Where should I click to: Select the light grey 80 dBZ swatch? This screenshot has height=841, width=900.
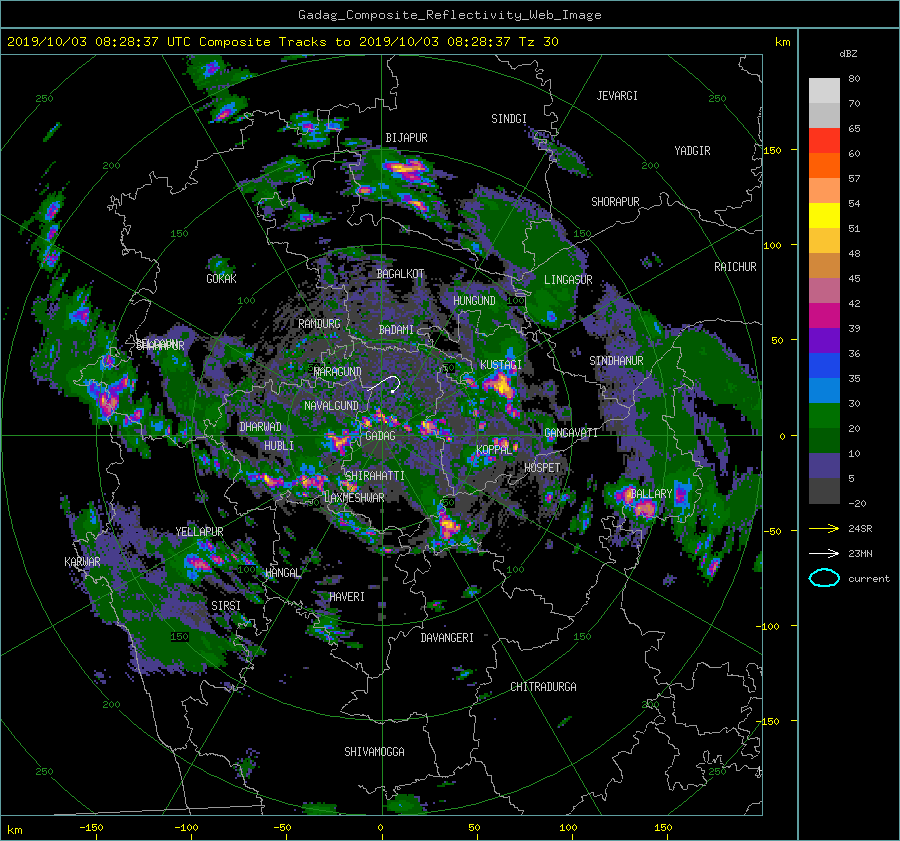click(x=824, y=90)
